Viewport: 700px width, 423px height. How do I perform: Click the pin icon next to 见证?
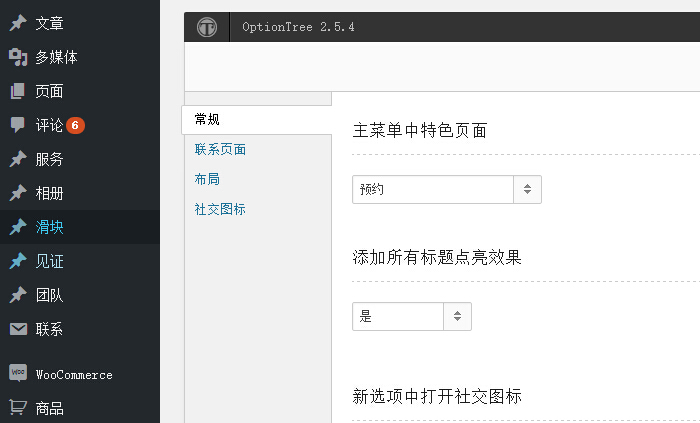[x=18, y=261]
